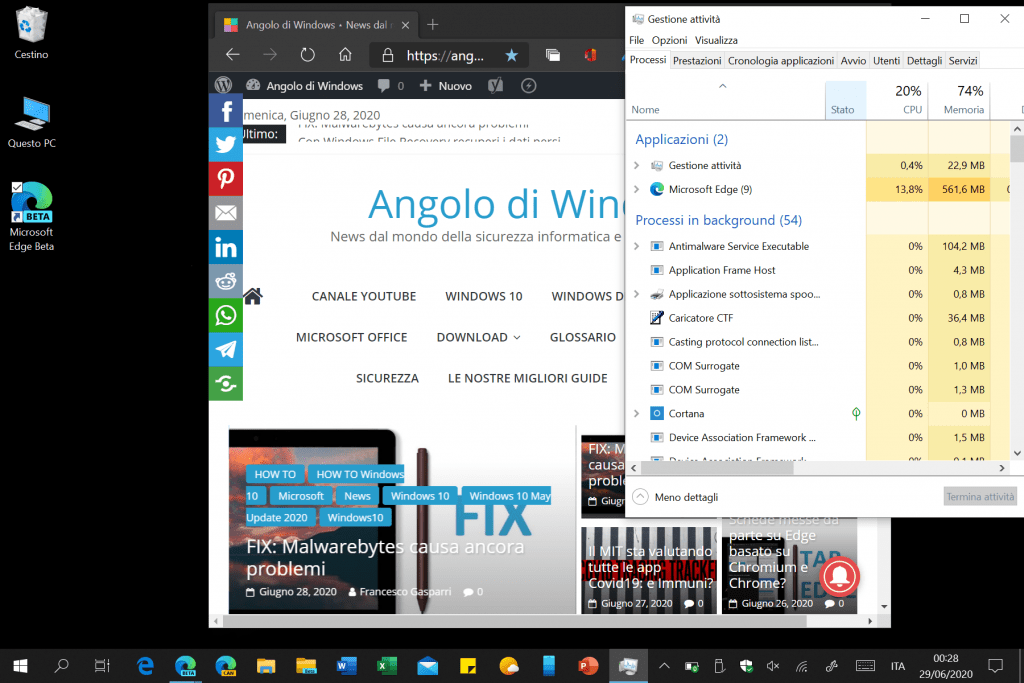Click the Task Manager horizontal scrollbar
Screen dimensions: 1024x683
coord(720,467)
